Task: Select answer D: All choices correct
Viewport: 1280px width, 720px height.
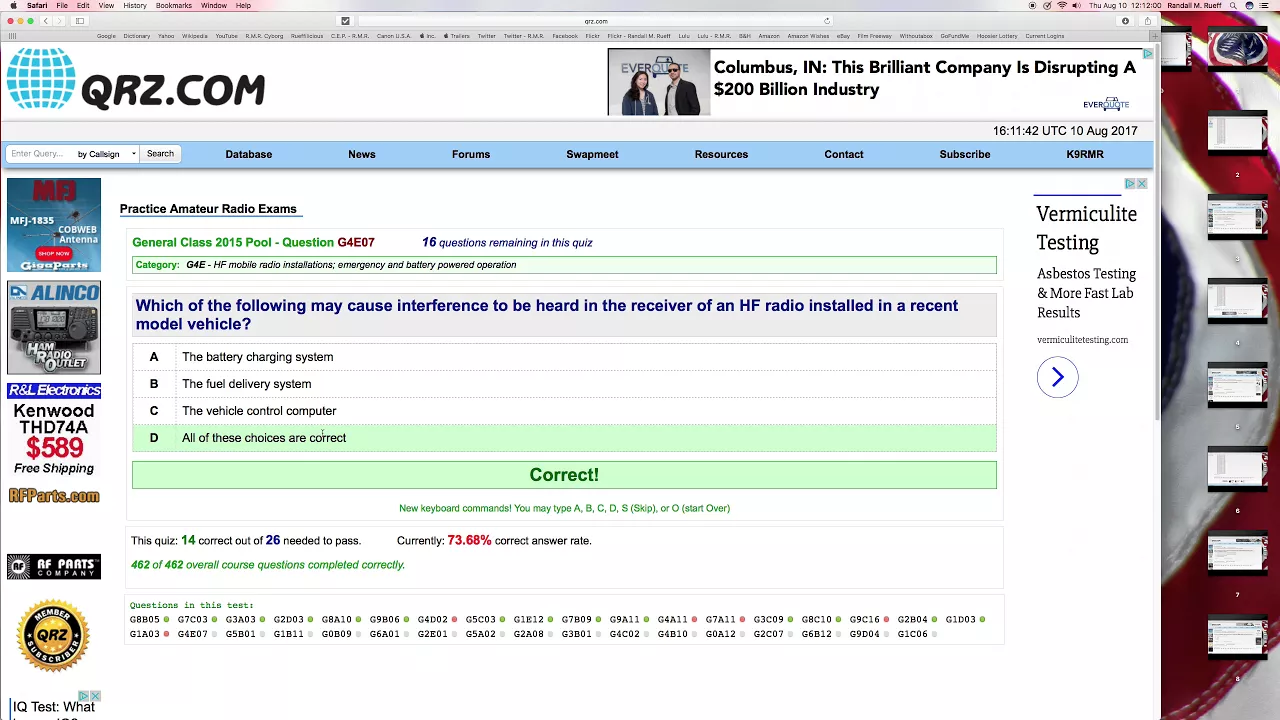Action: click(564, 438)
